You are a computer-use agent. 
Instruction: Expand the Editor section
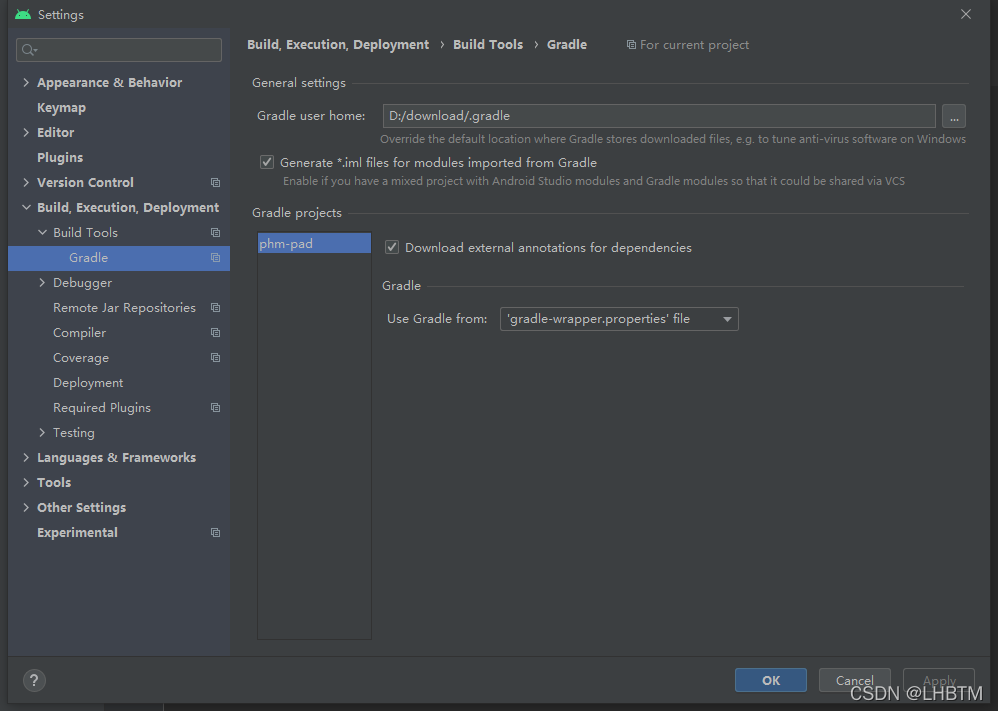click(x=26, y=132)
